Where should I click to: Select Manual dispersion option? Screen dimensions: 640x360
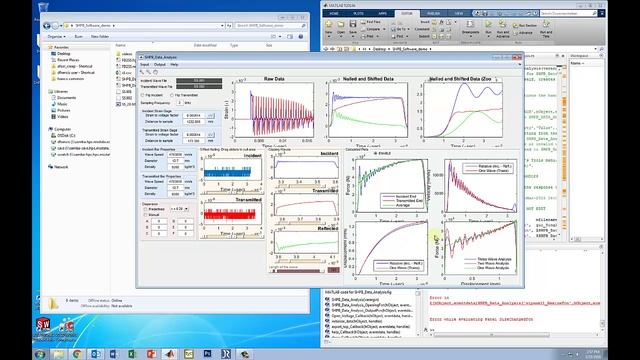pyautogui.click(x=145, y=215)
